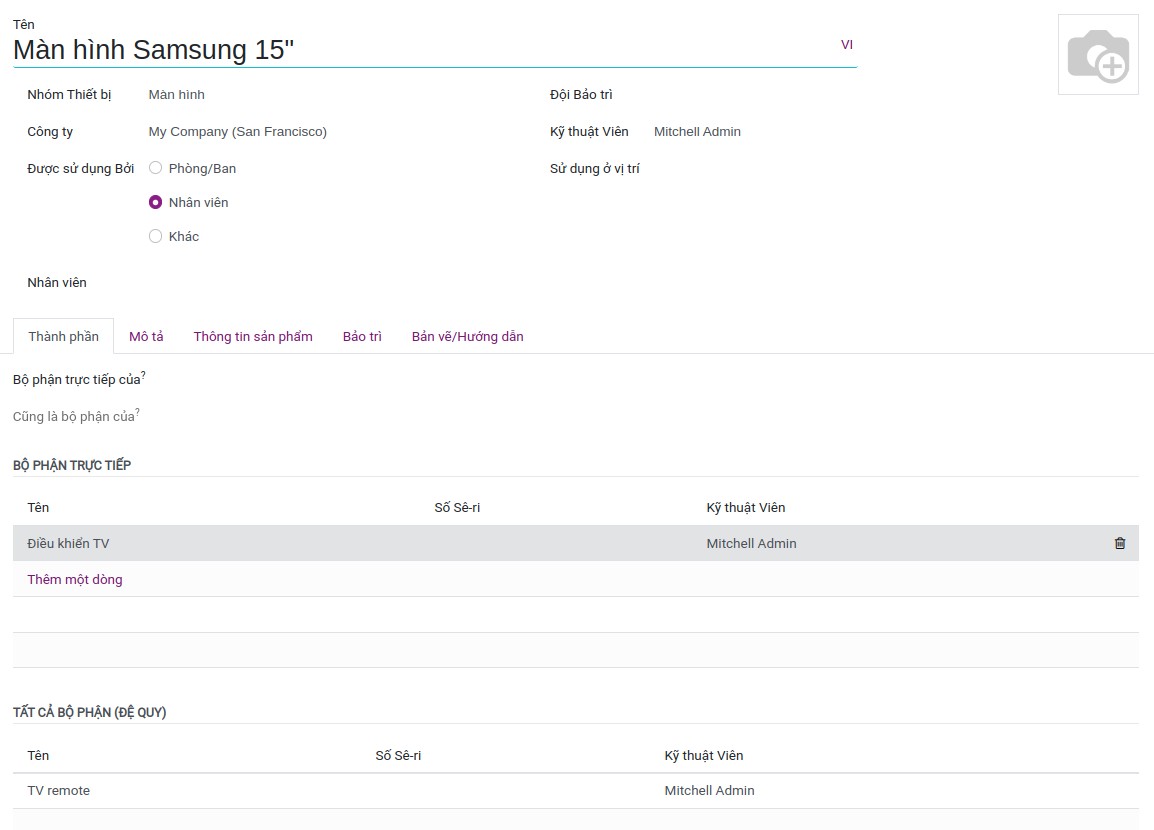
Task: Show help tooltip for Bộ phận trực tiếp của
Action: 143,375
